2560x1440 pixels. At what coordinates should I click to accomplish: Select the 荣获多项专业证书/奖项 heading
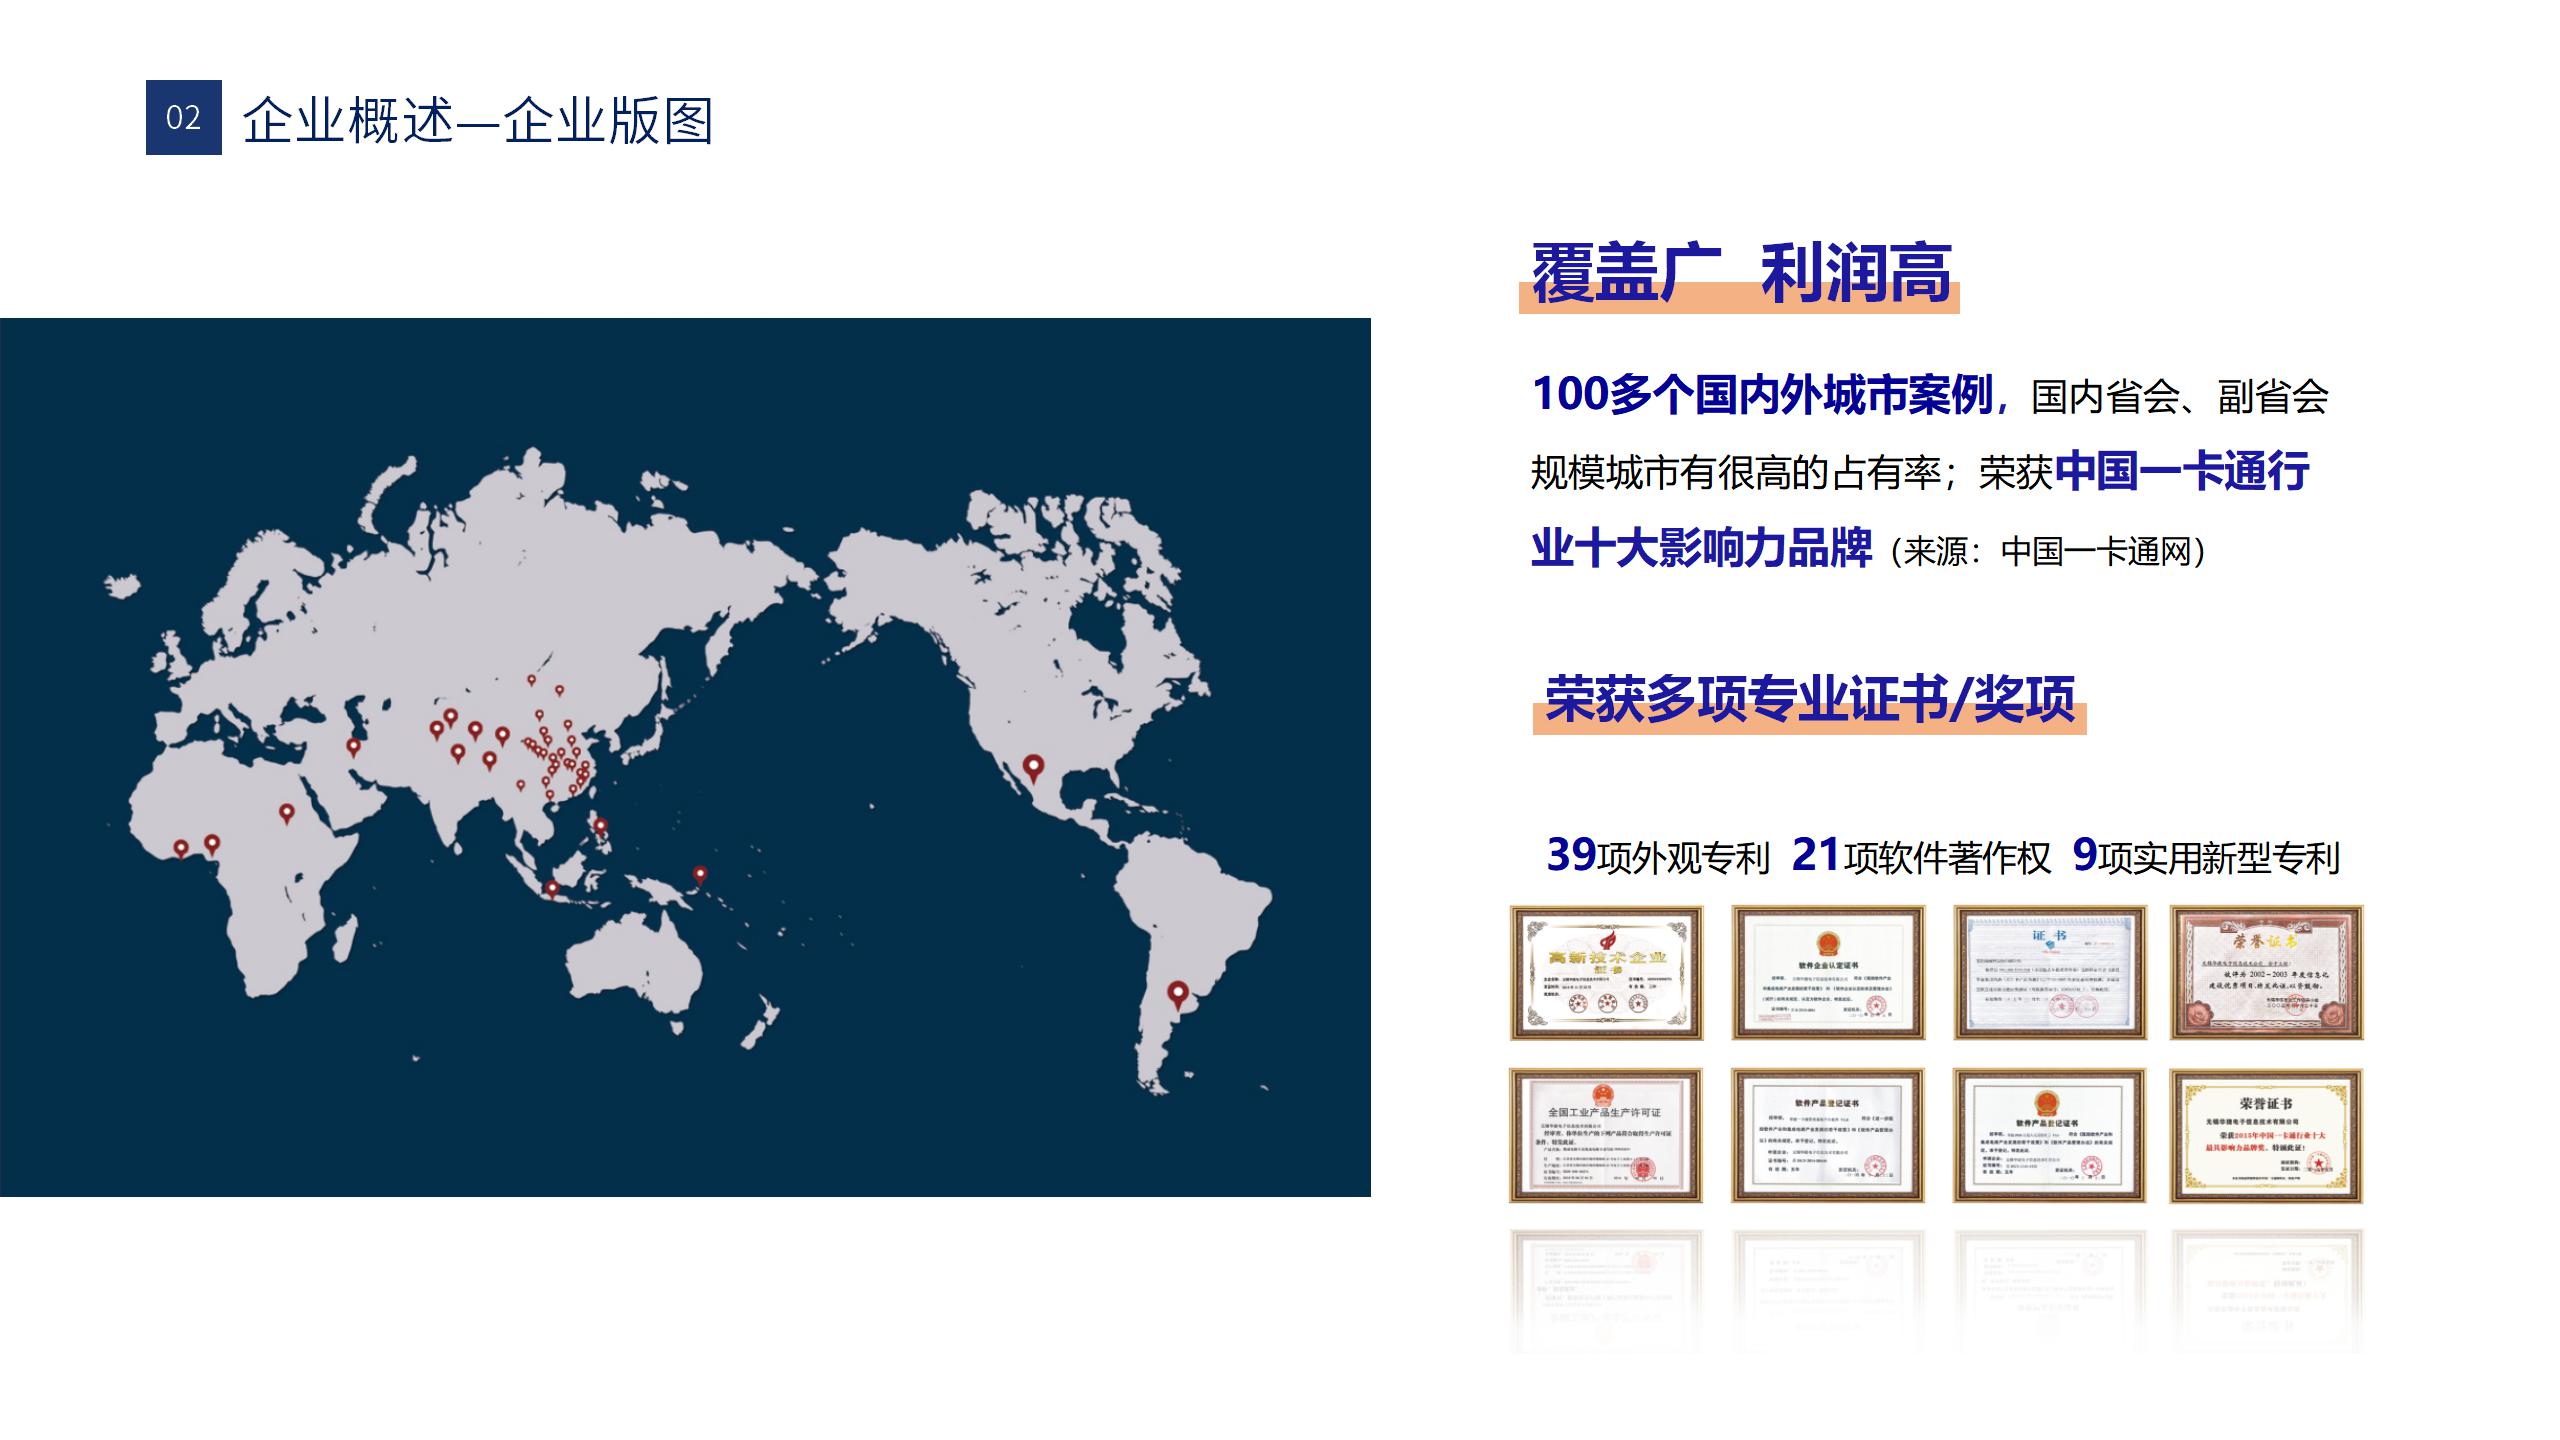(x=1809, y=699)
